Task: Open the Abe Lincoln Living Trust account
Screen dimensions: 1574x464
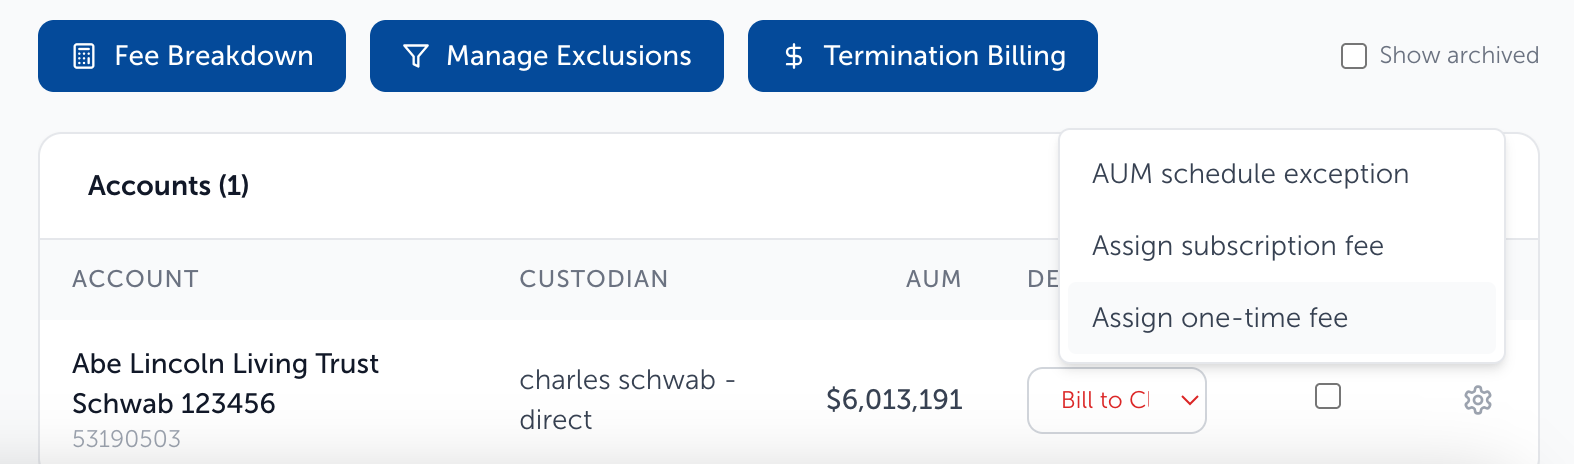Action: (x=225, y=364)
